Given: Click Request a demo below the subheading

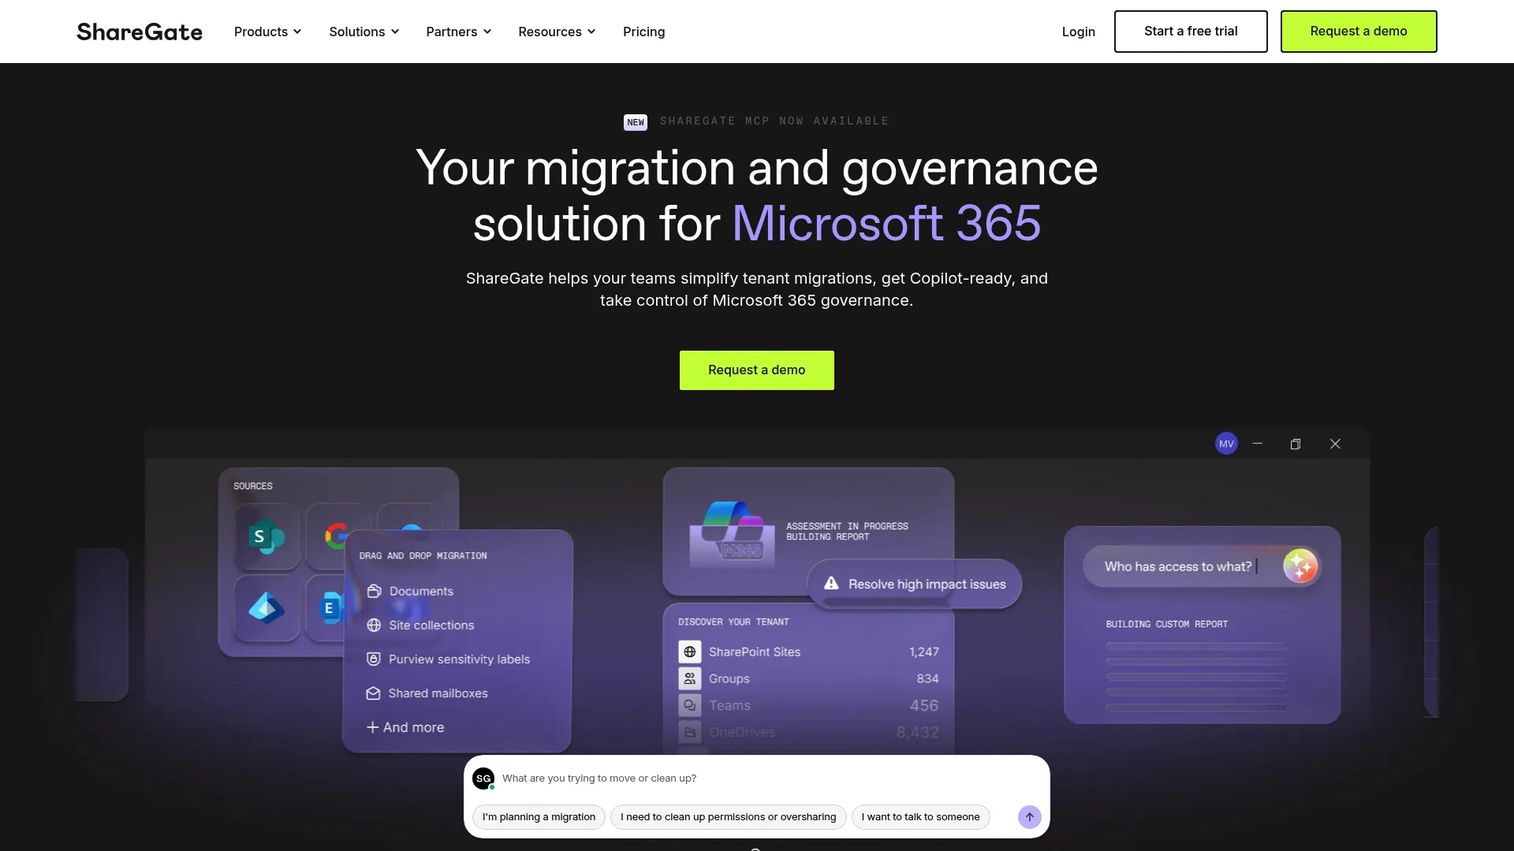Looking at the screenshot, I should point(757,370).
